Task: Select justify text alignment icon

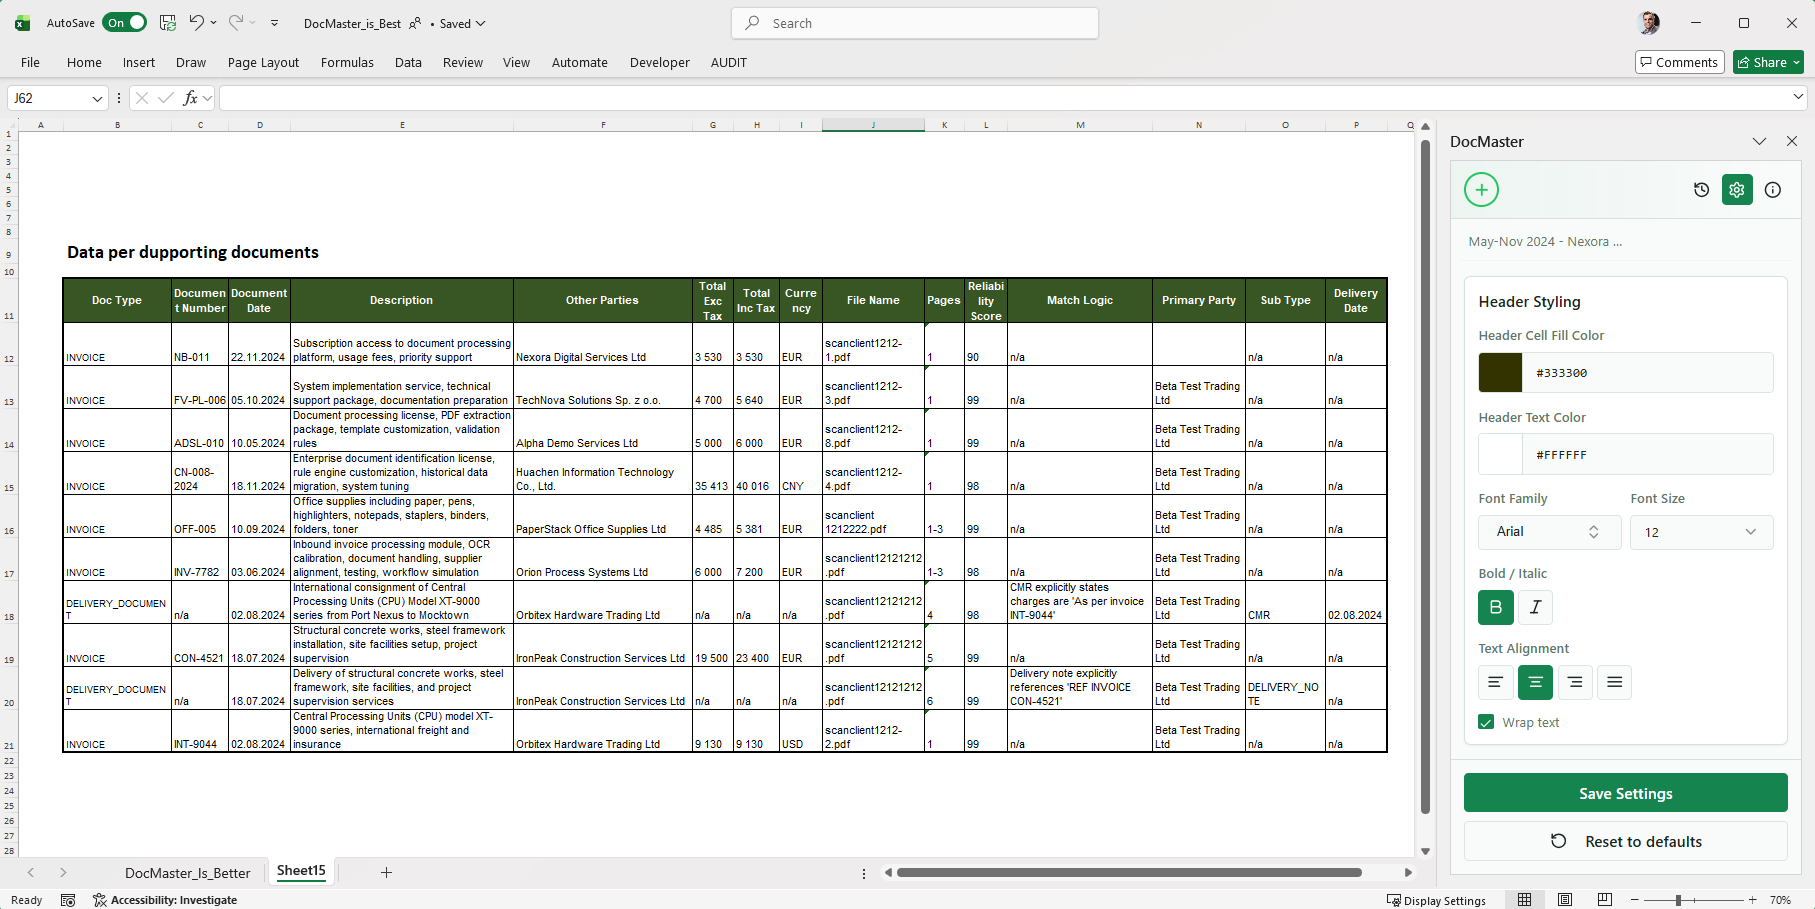Action: (x=1614, y=682)
